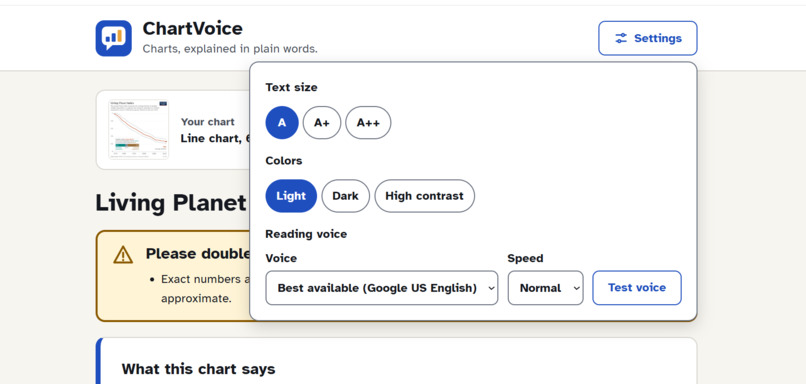Select text size A+

point(322,123)
